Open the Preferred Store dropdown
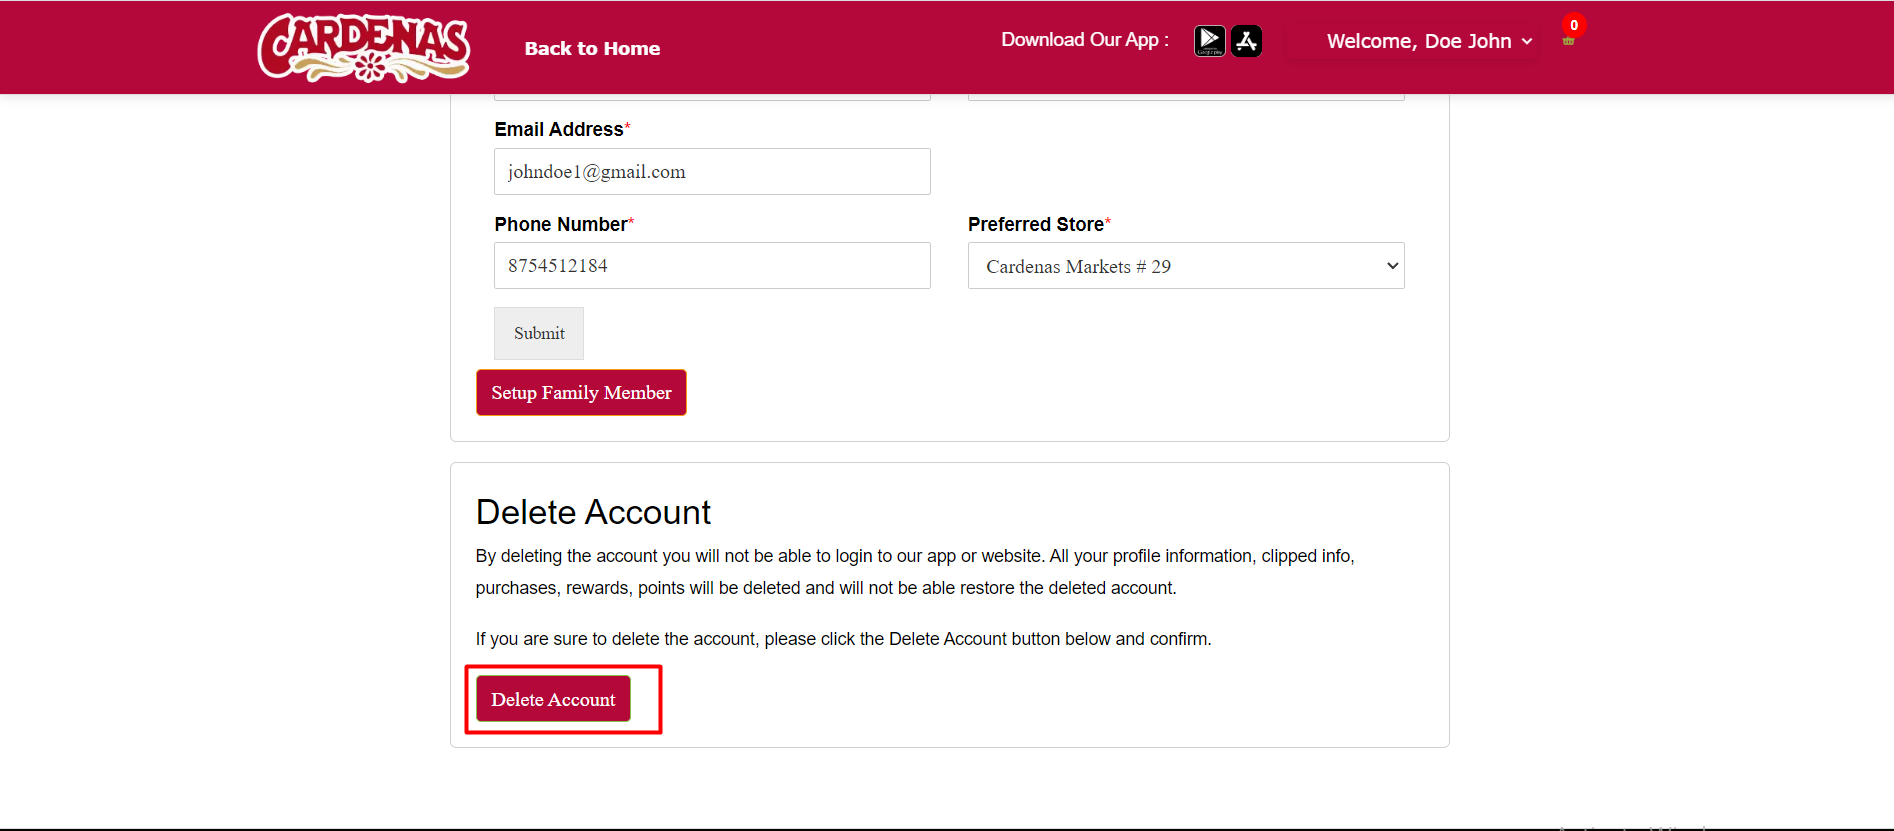This screenshot has height=831, width=1894. click(1186, 266)
